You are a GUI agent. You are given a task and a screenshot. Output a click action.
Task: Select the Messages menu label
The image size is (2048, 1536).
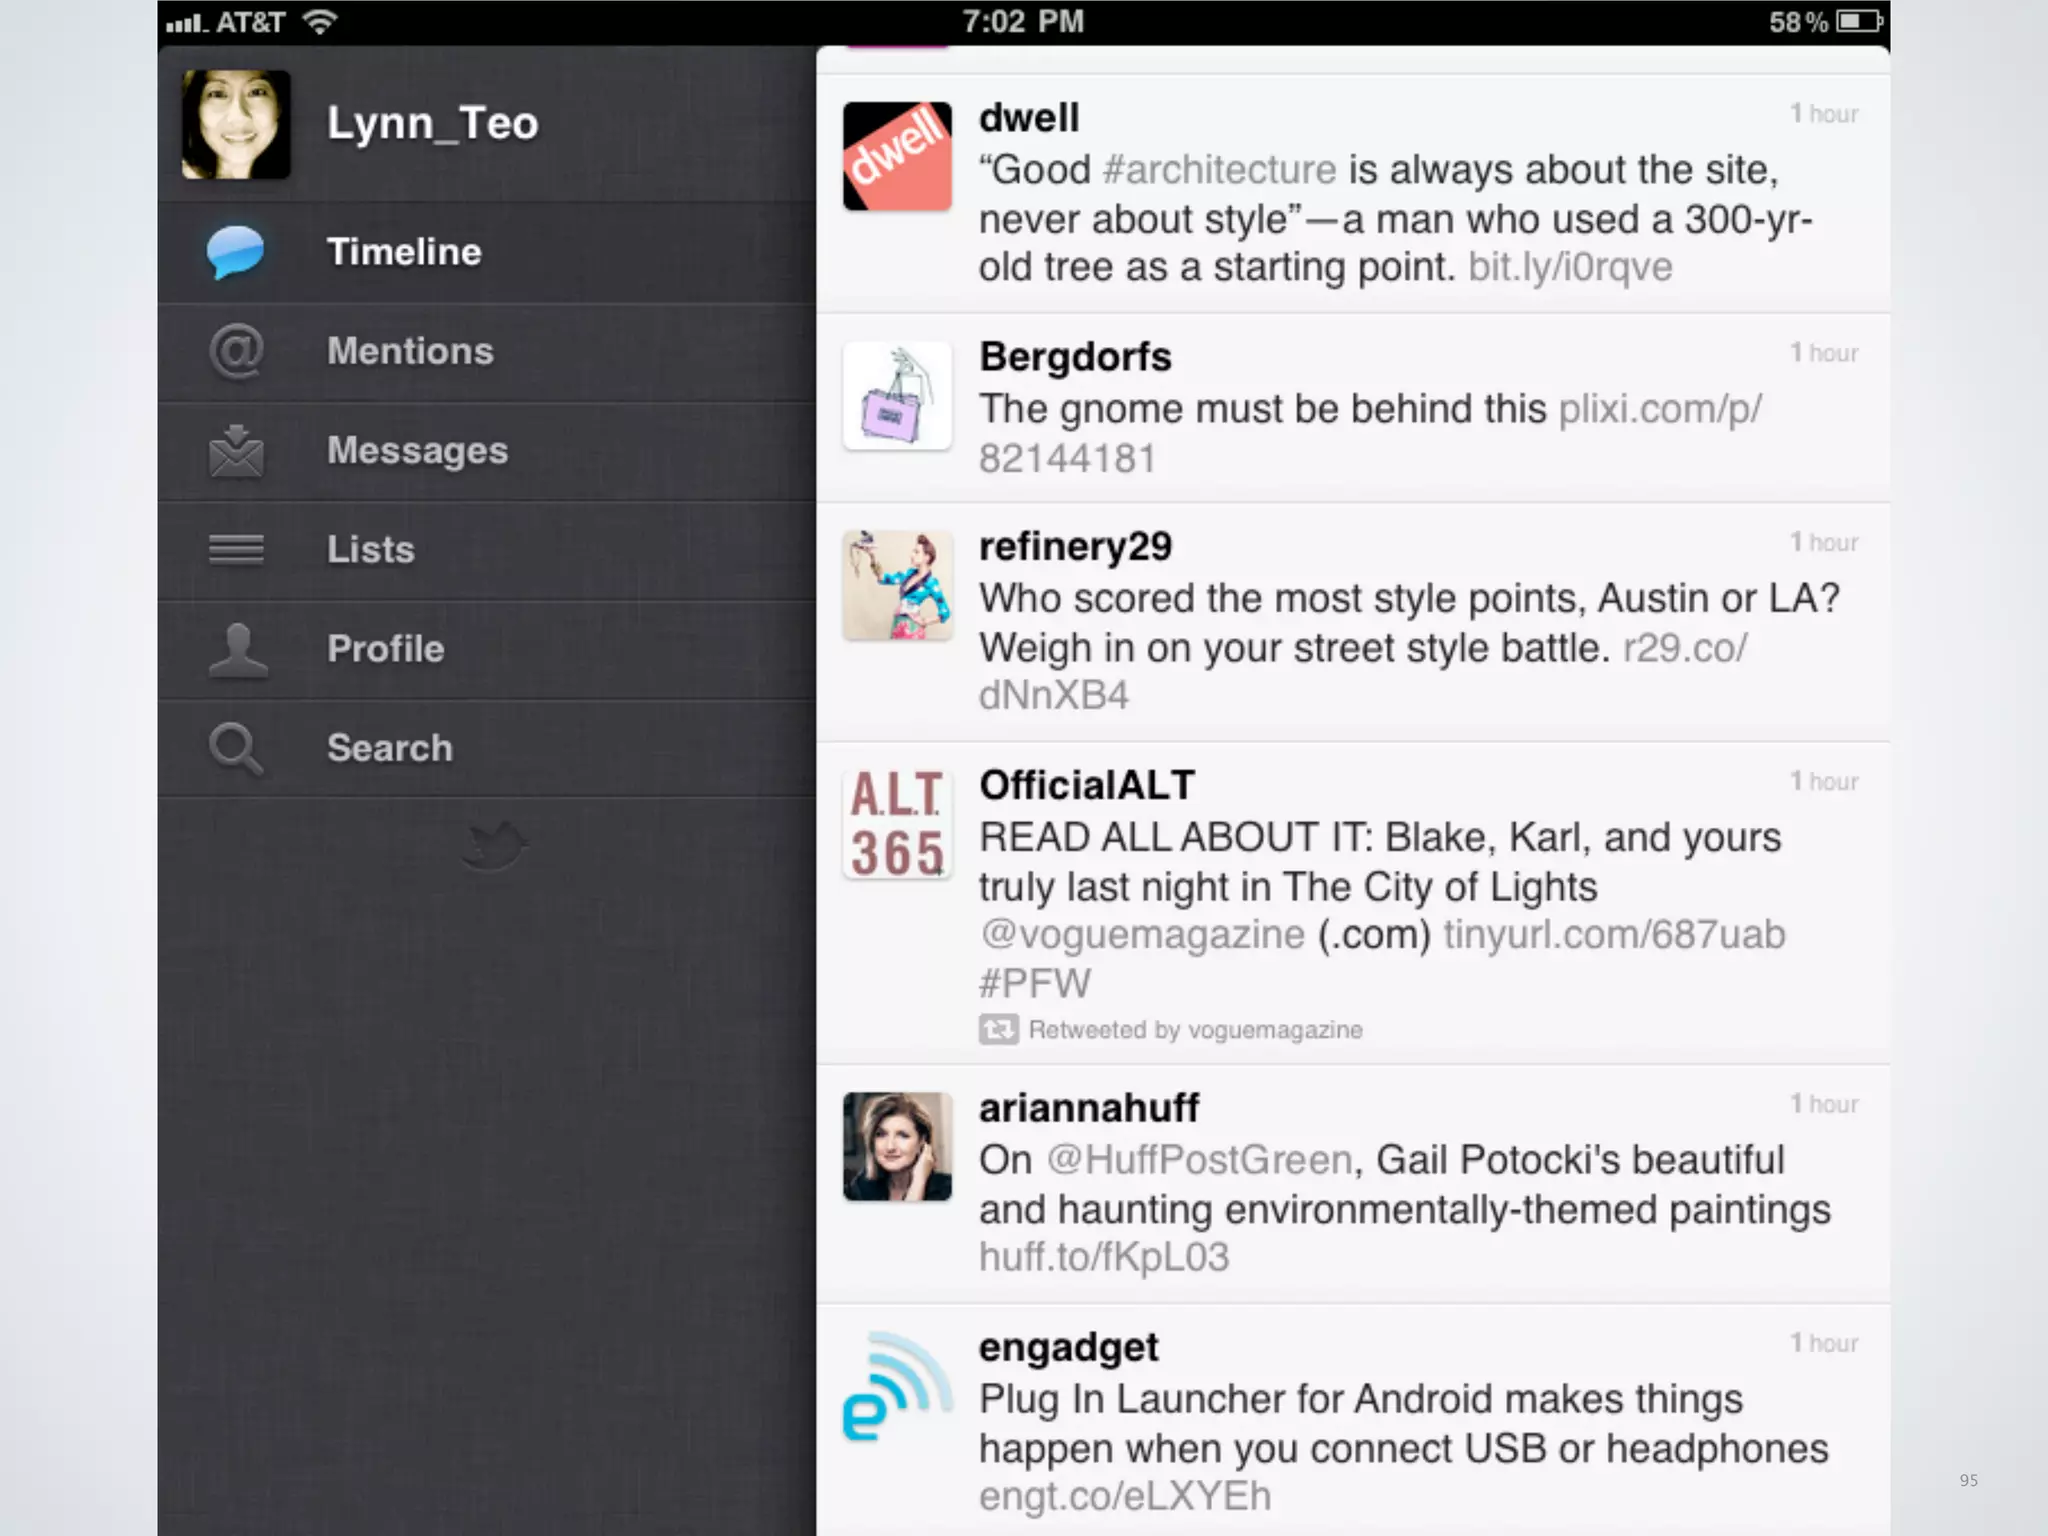coord(417,451)
